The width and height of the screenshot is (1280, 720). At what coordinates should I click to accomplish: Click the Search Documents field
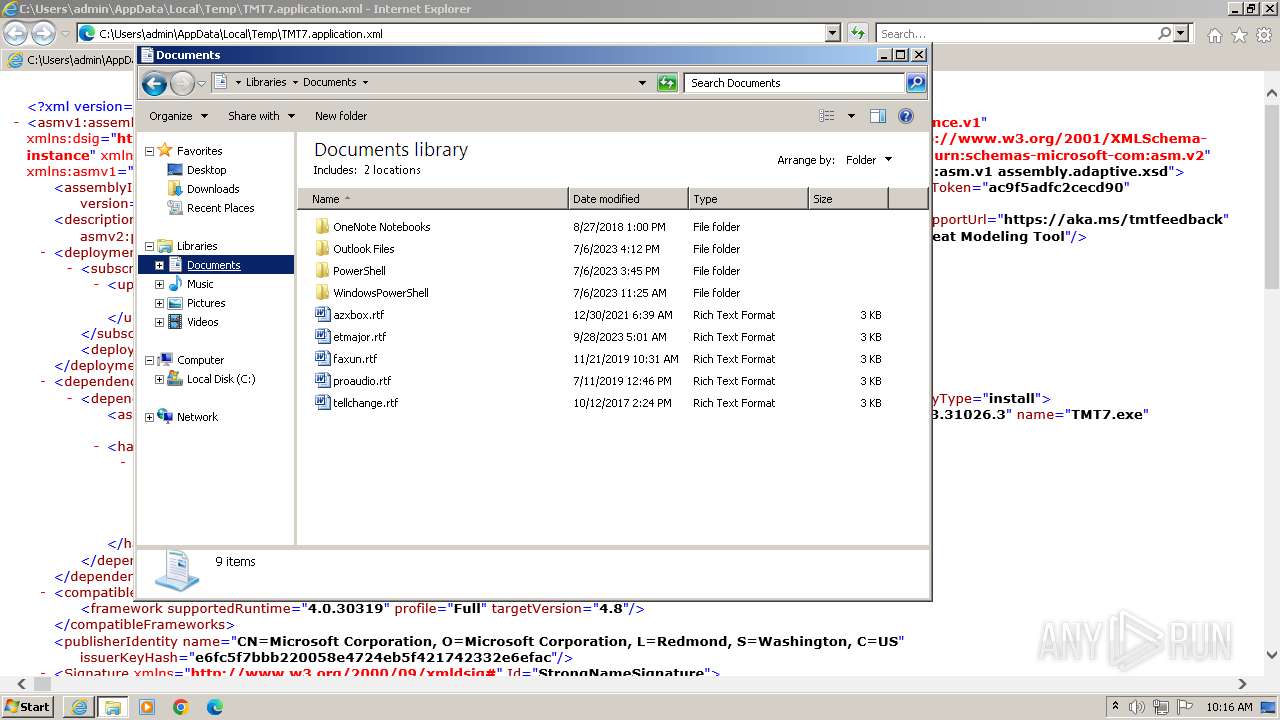[795, 83]
